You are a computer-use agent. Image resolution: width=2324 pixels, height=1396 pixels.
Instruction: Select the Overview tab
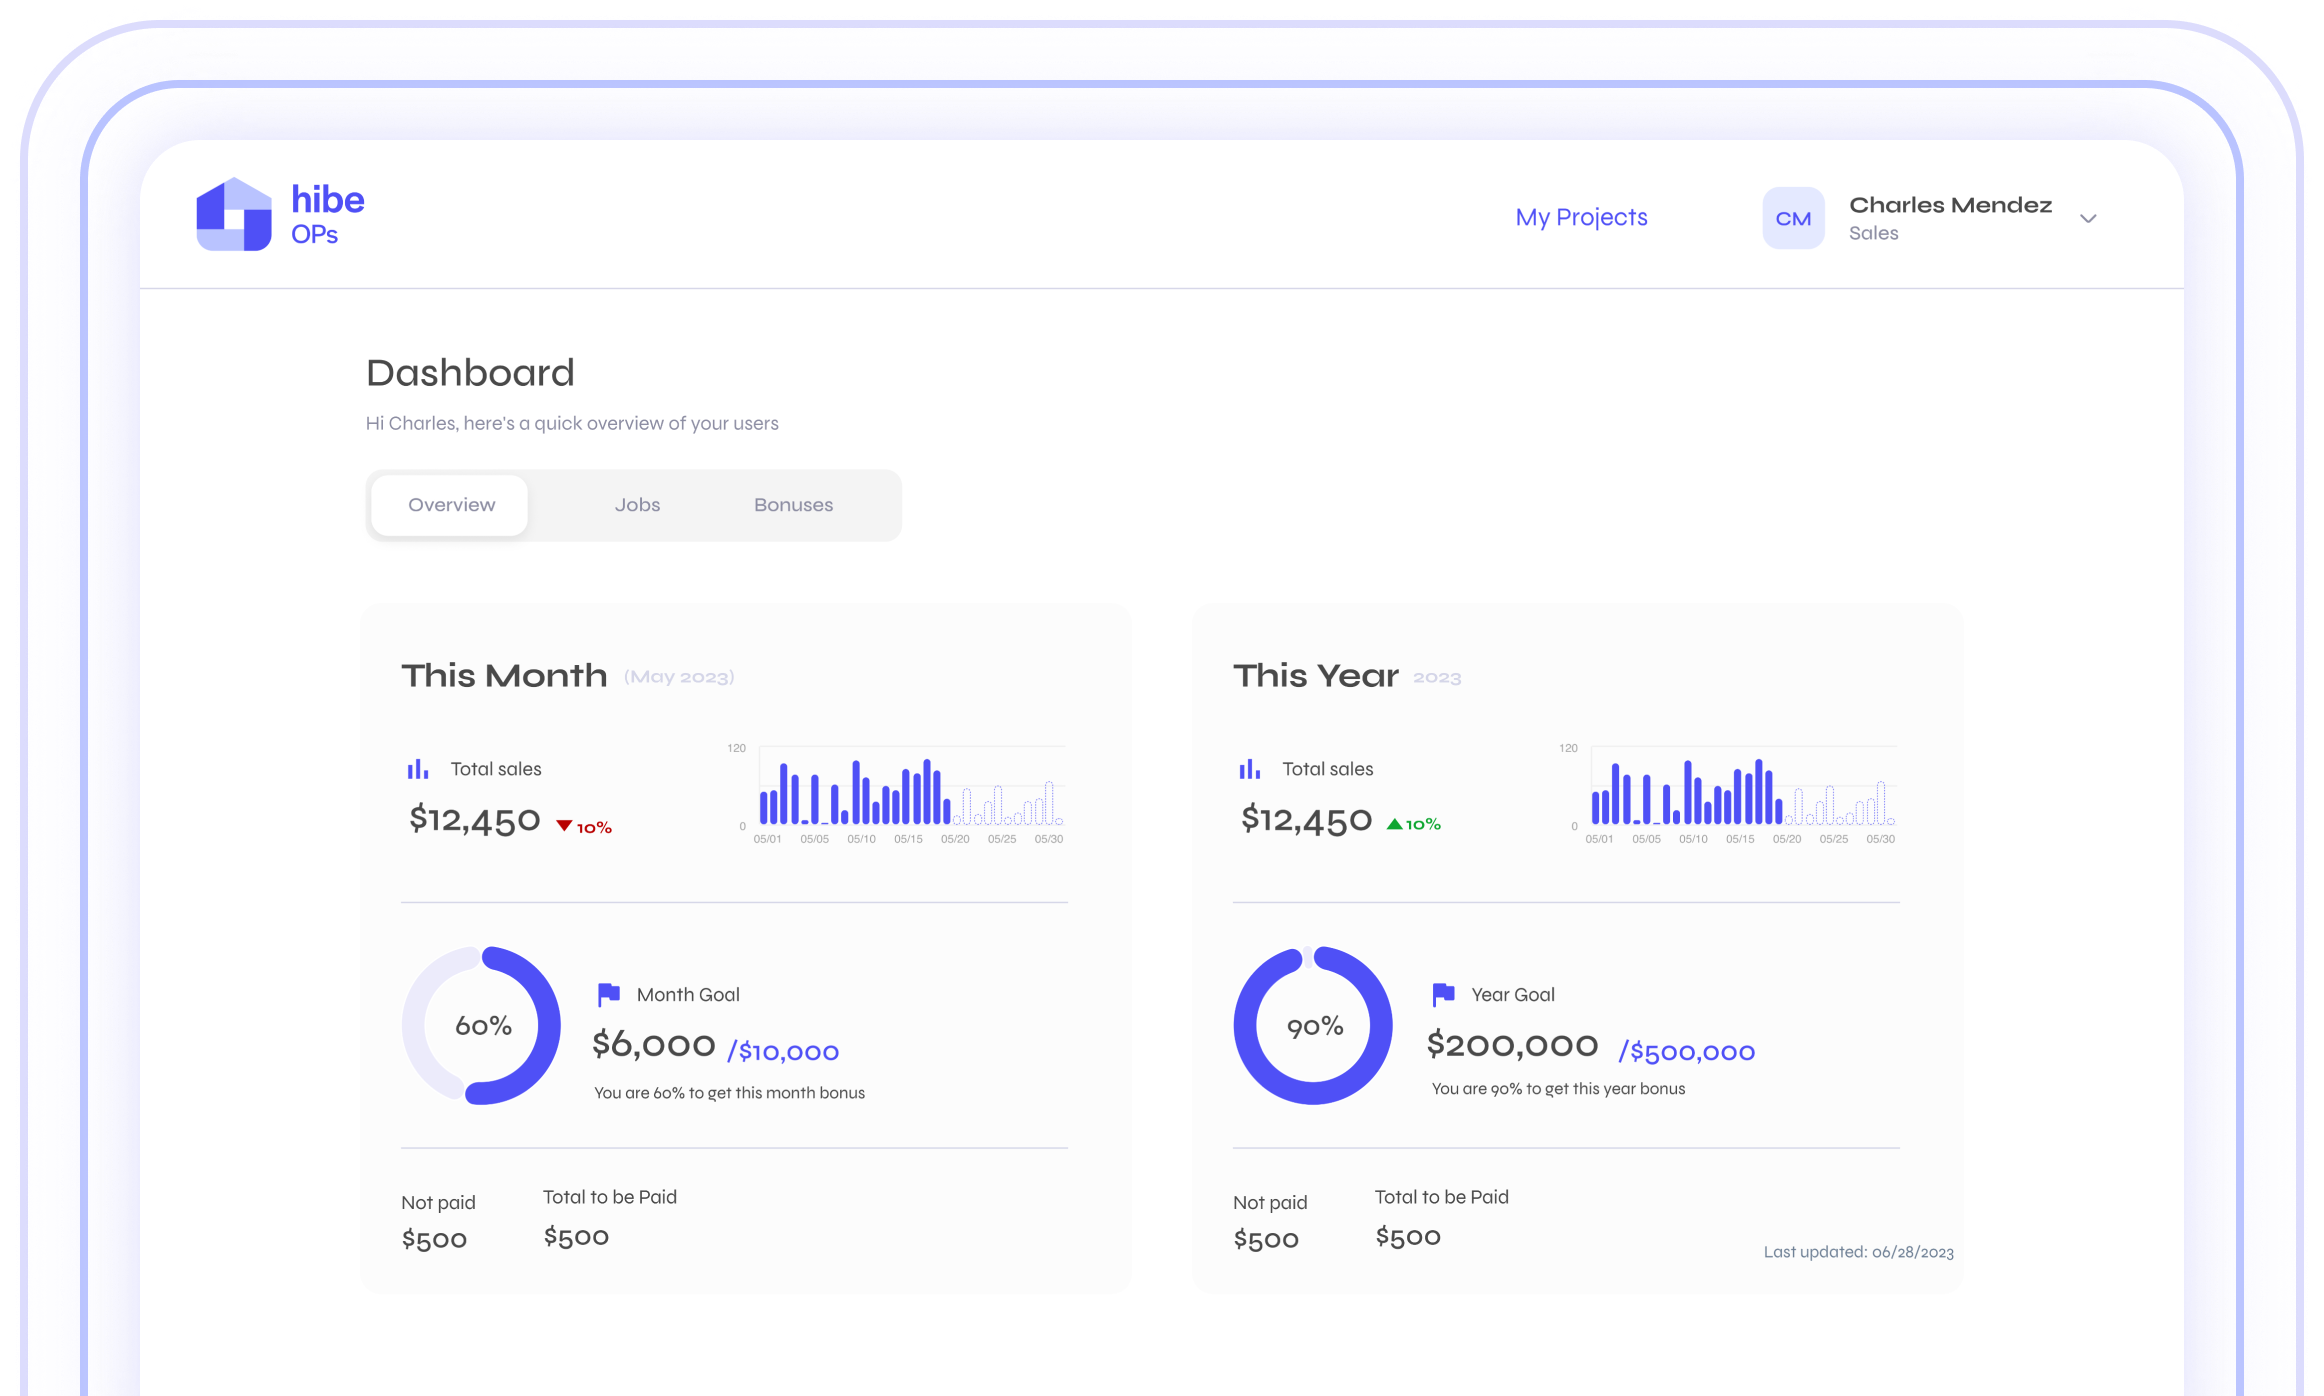tap(451, 505)
